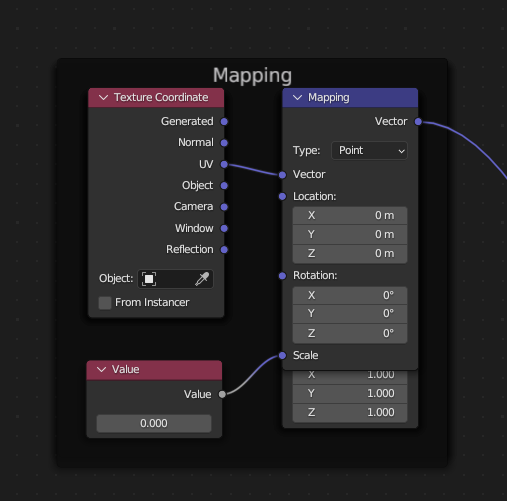Collapse the Mapping node
The width and height of the screenshot is (507, 501).
point(297,98)
